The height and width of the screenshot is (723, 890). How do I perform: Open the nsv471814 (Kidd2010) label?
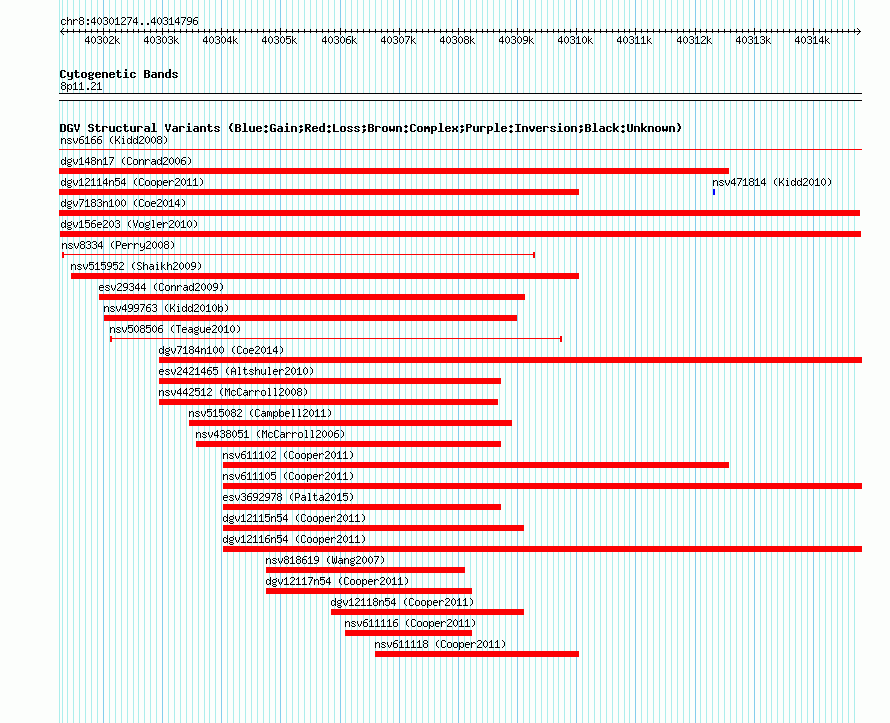[x=772, y=182]
